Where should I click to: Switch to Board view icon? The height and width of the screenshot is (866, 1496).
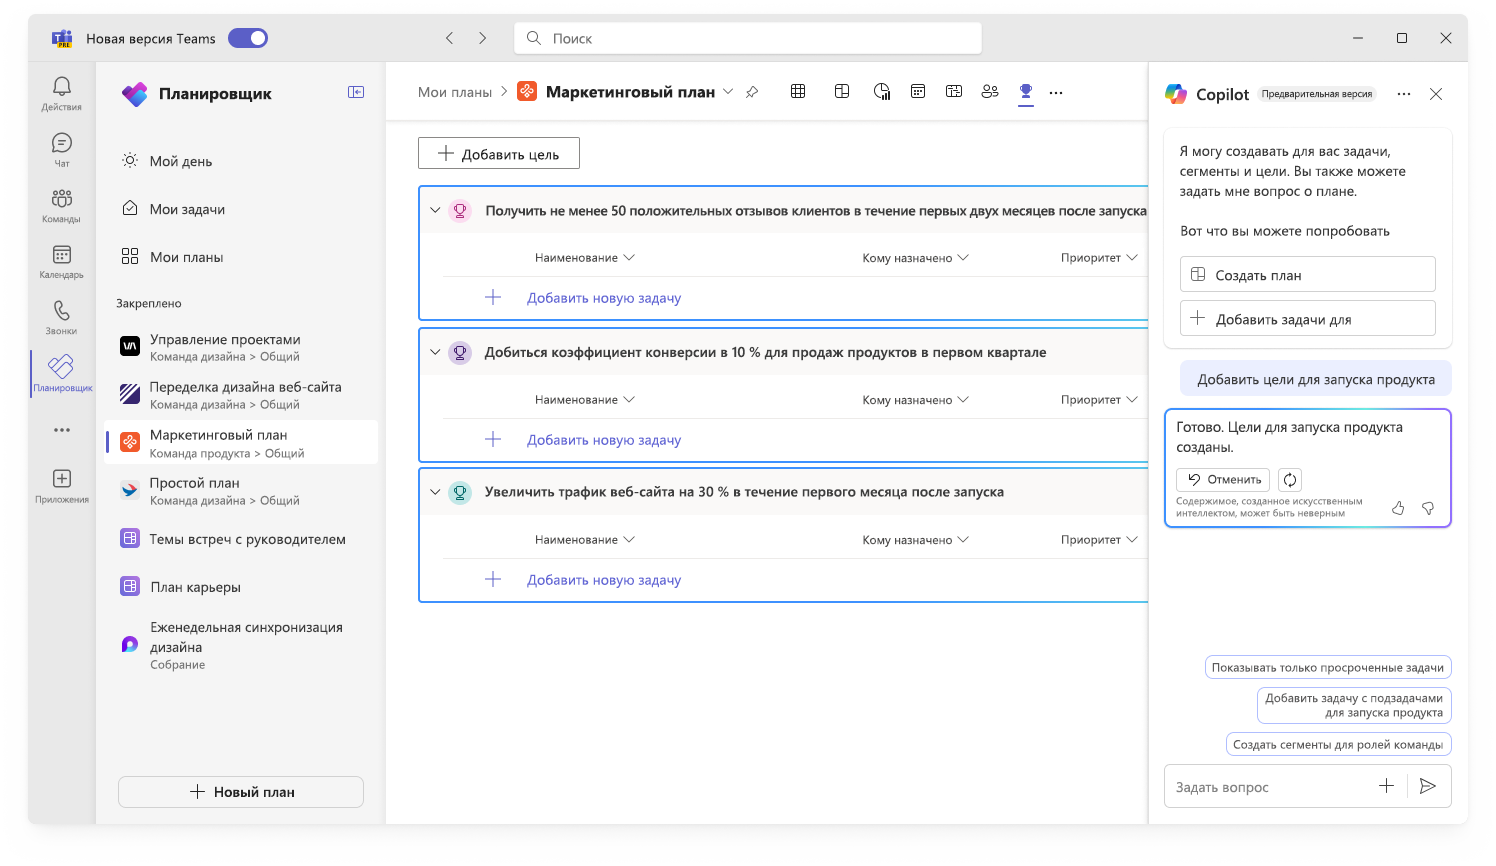pos(842,91)
